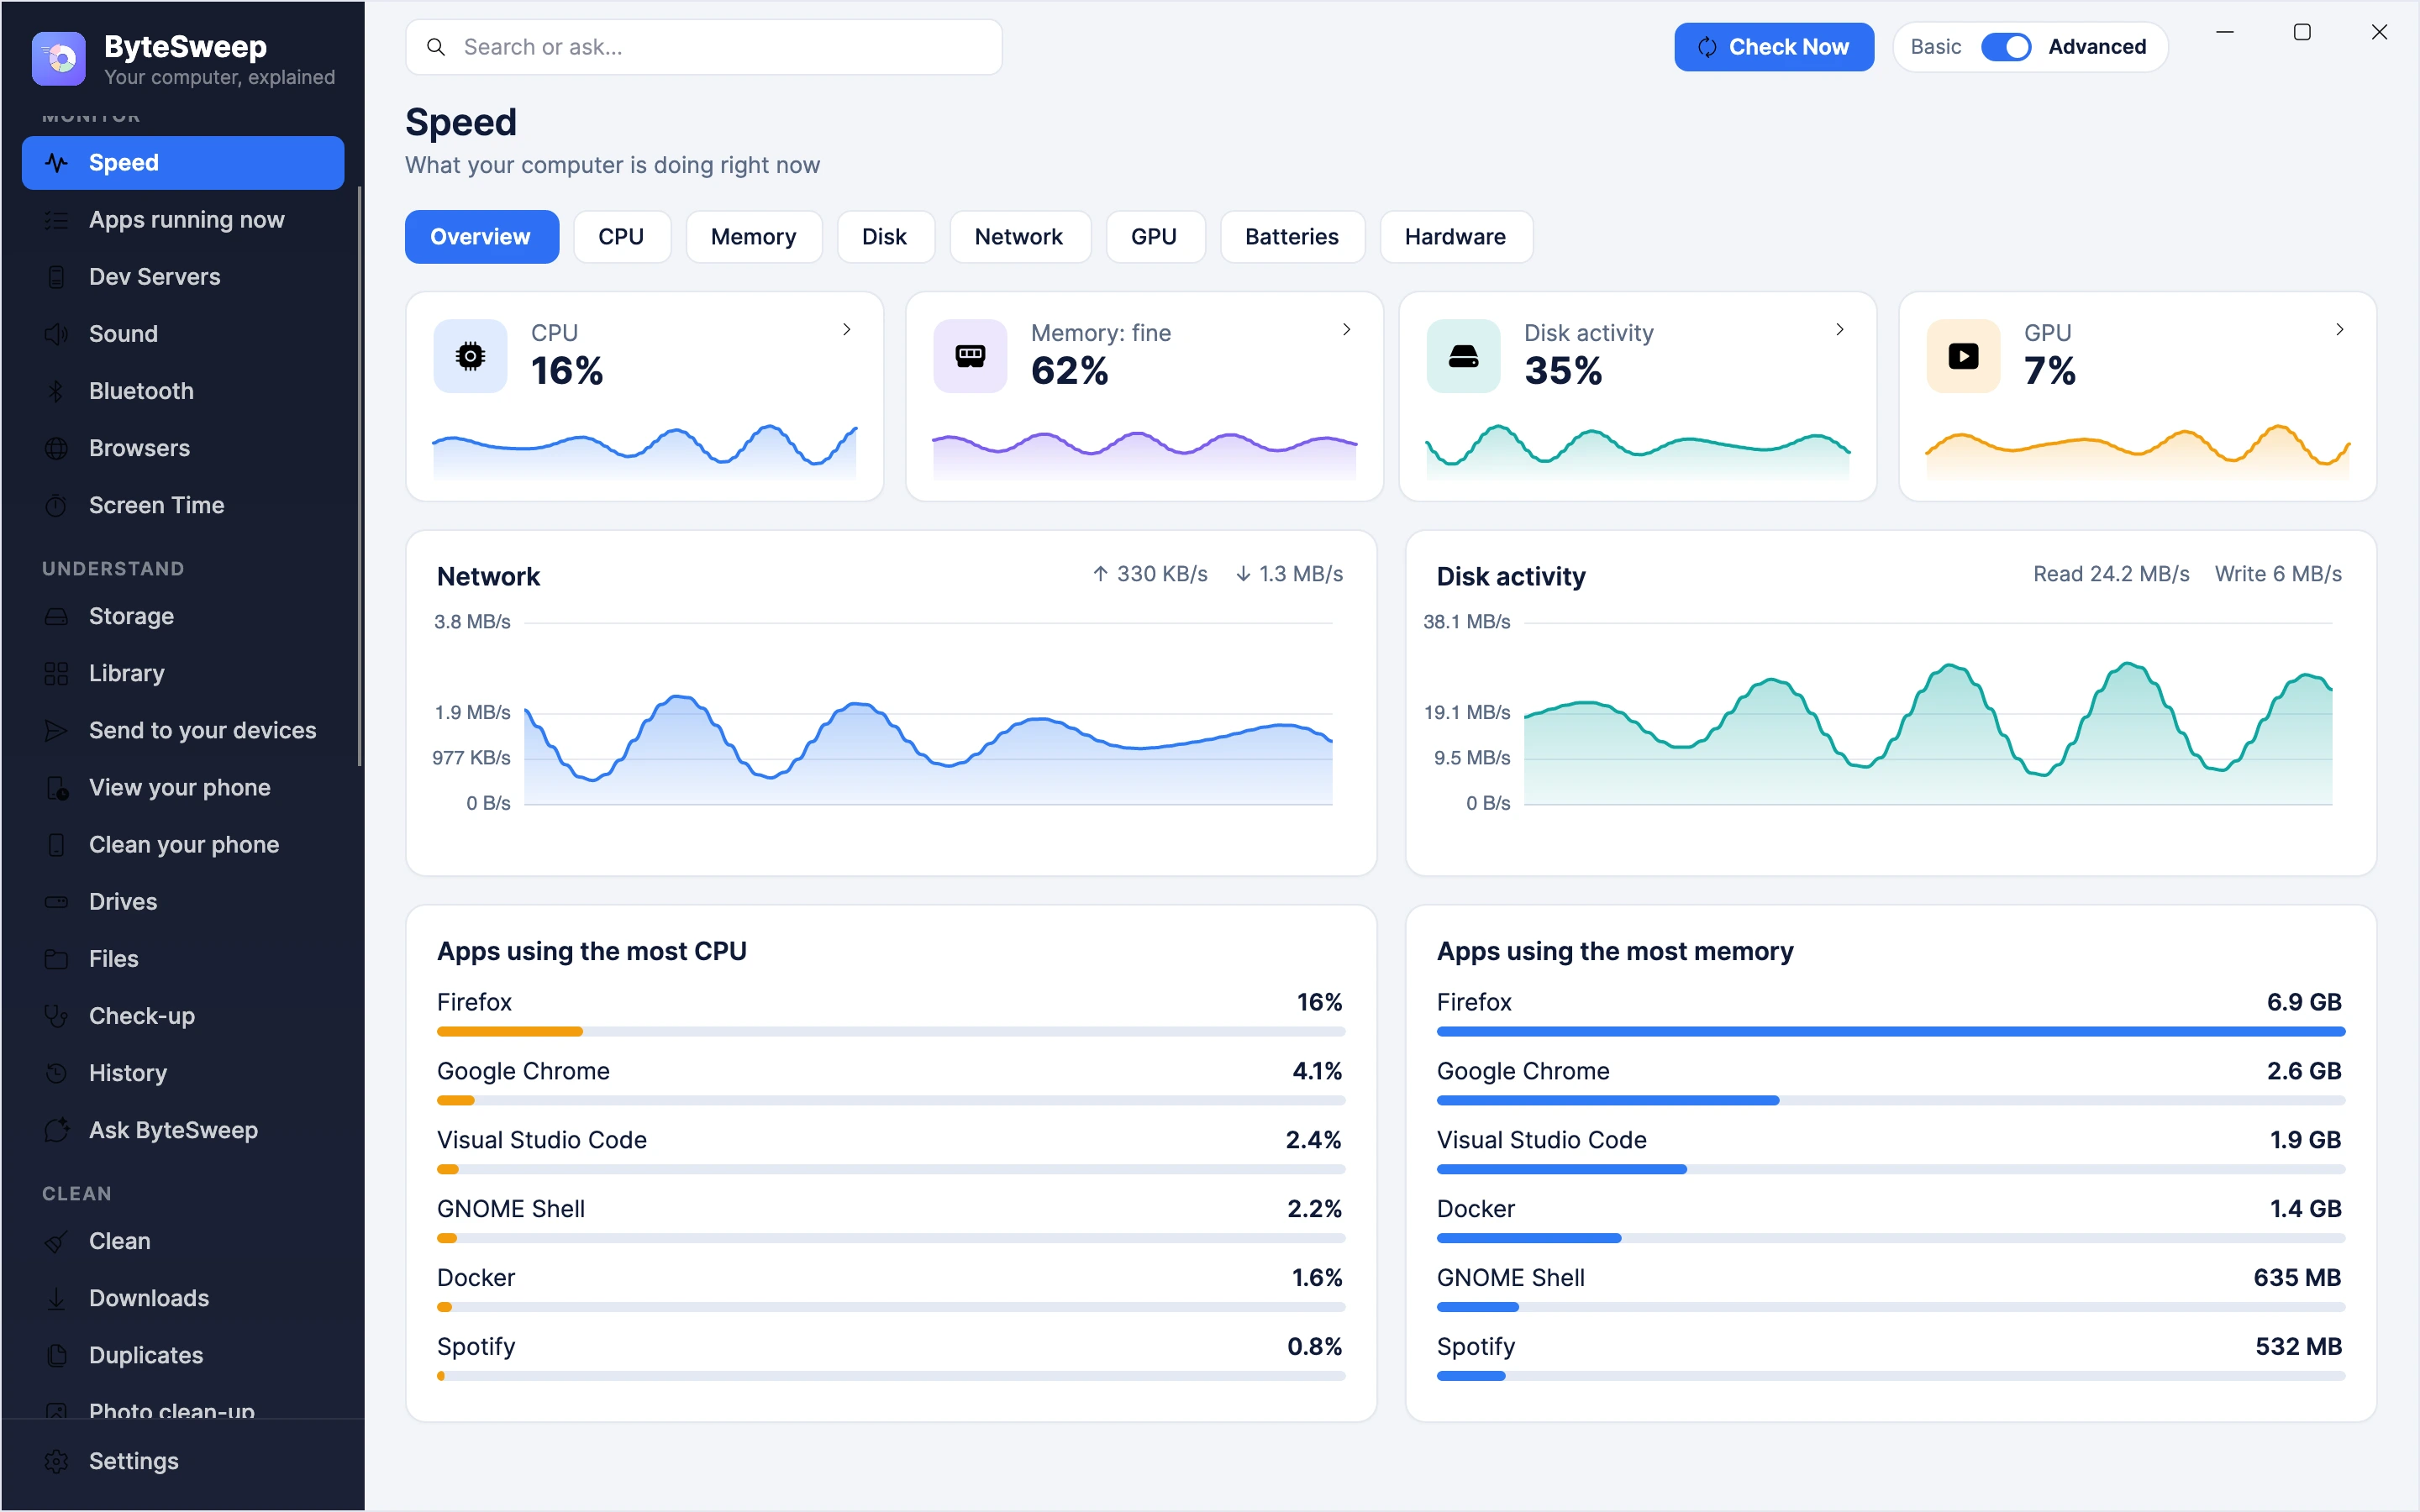Open the Hardware tab
2420x1512 pixels.
point(1455,237)
